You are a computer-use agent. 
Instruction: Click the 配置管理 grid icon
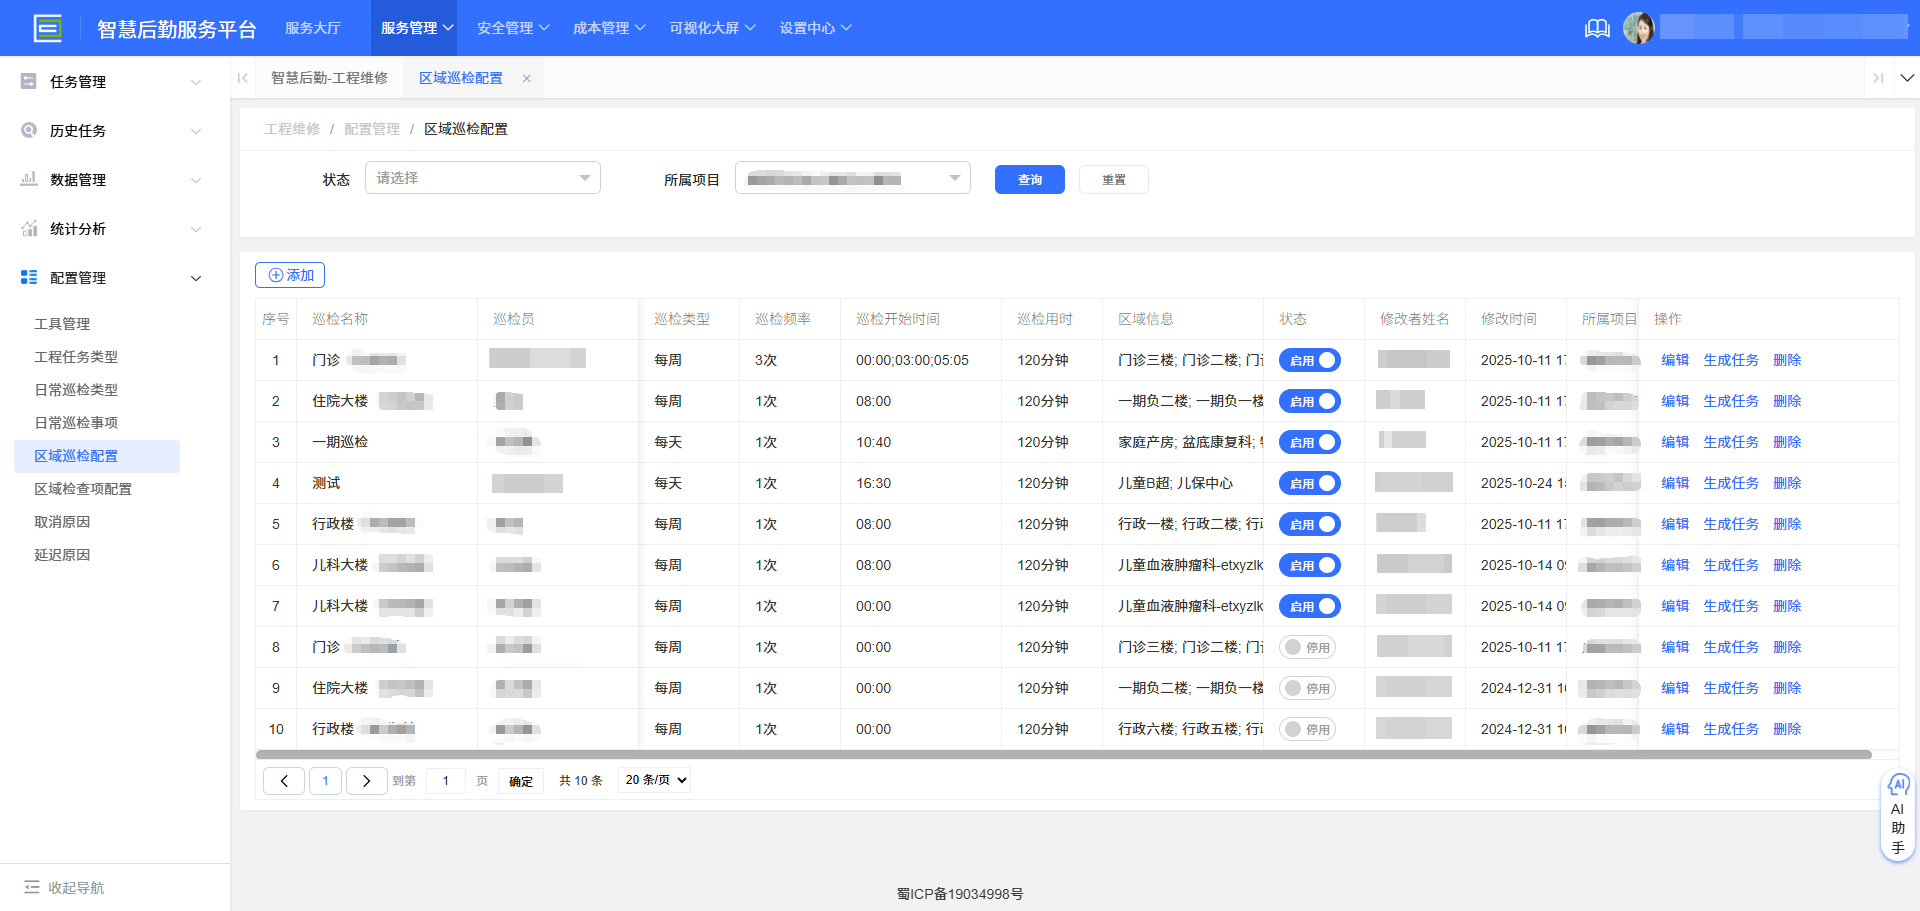click(x=28, y=277)
